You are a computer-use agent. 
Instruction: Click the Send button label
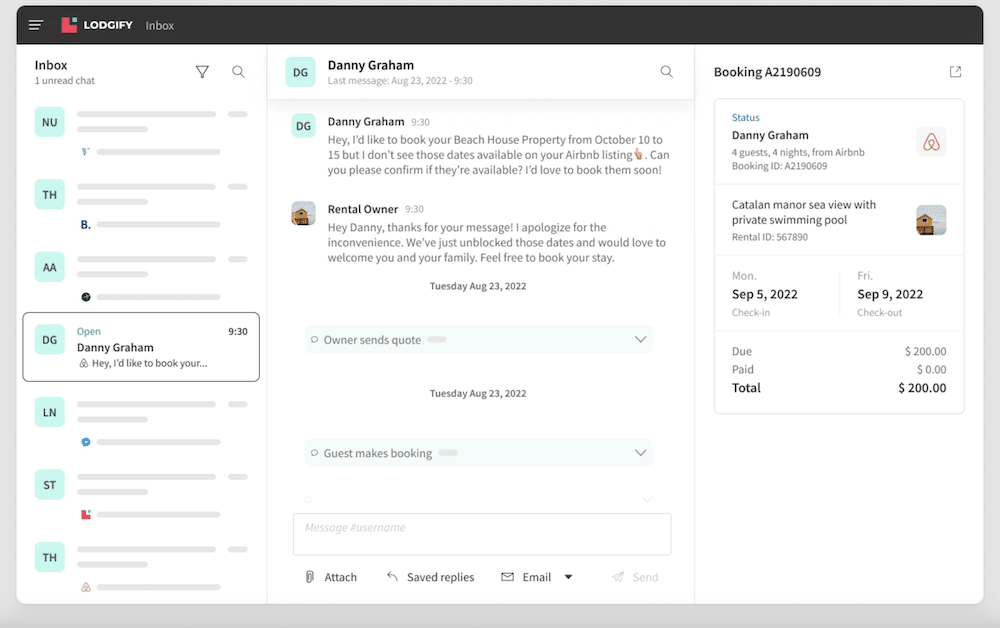point(645,577)
